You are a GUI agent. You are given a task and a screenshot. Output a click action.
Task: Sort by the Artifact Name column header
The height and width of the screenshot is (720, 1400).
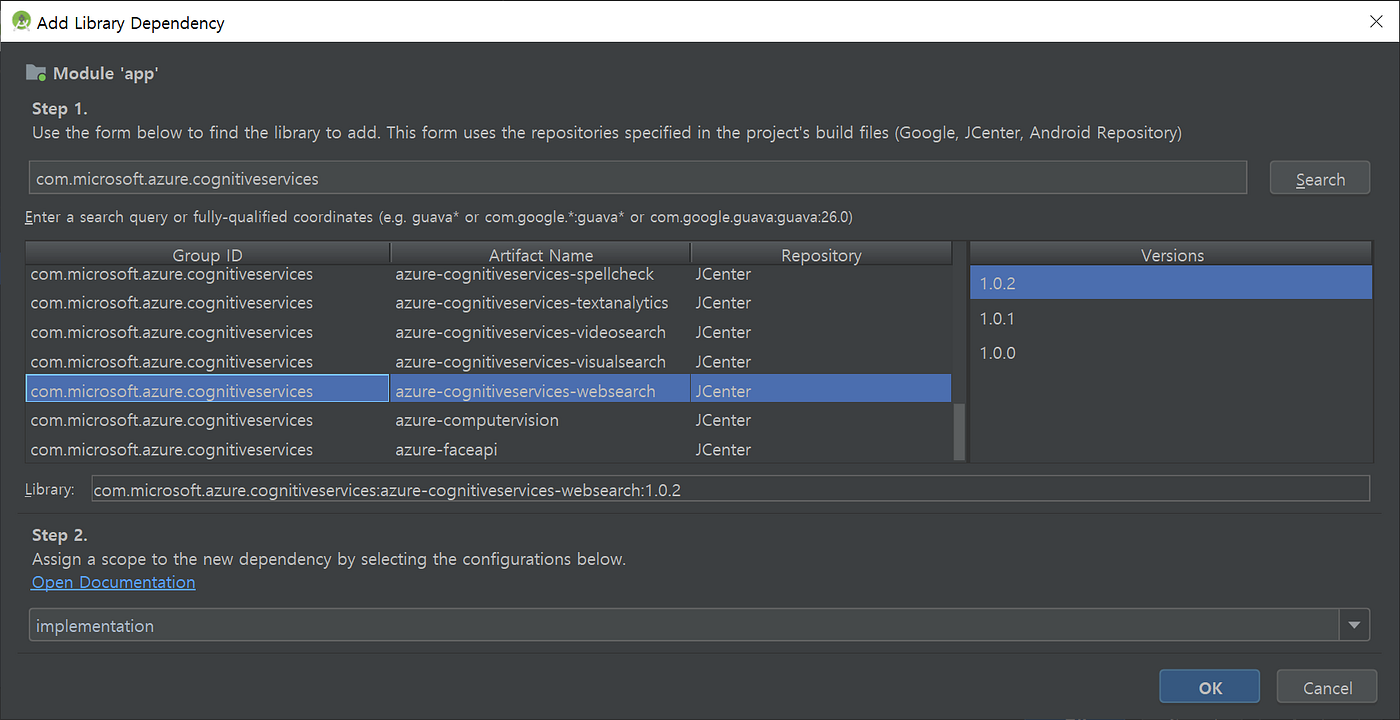click(540, 254)
